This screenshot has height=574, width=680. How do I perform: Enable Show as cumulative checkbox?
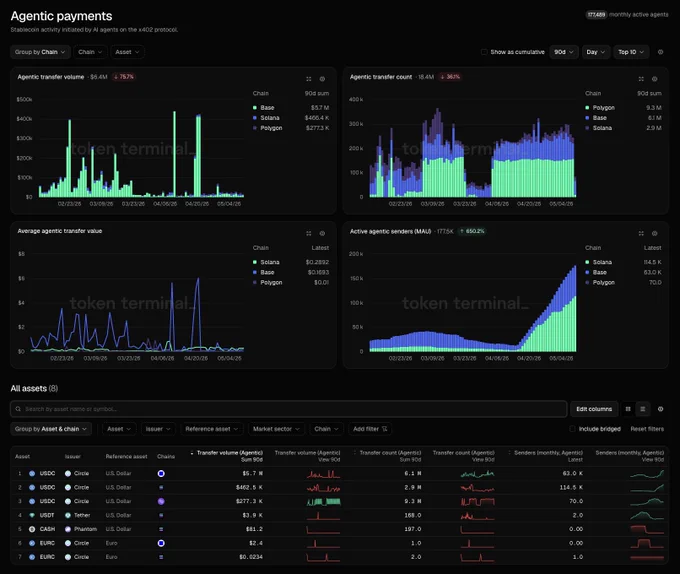pyautogui.click(x=484, y=52)
